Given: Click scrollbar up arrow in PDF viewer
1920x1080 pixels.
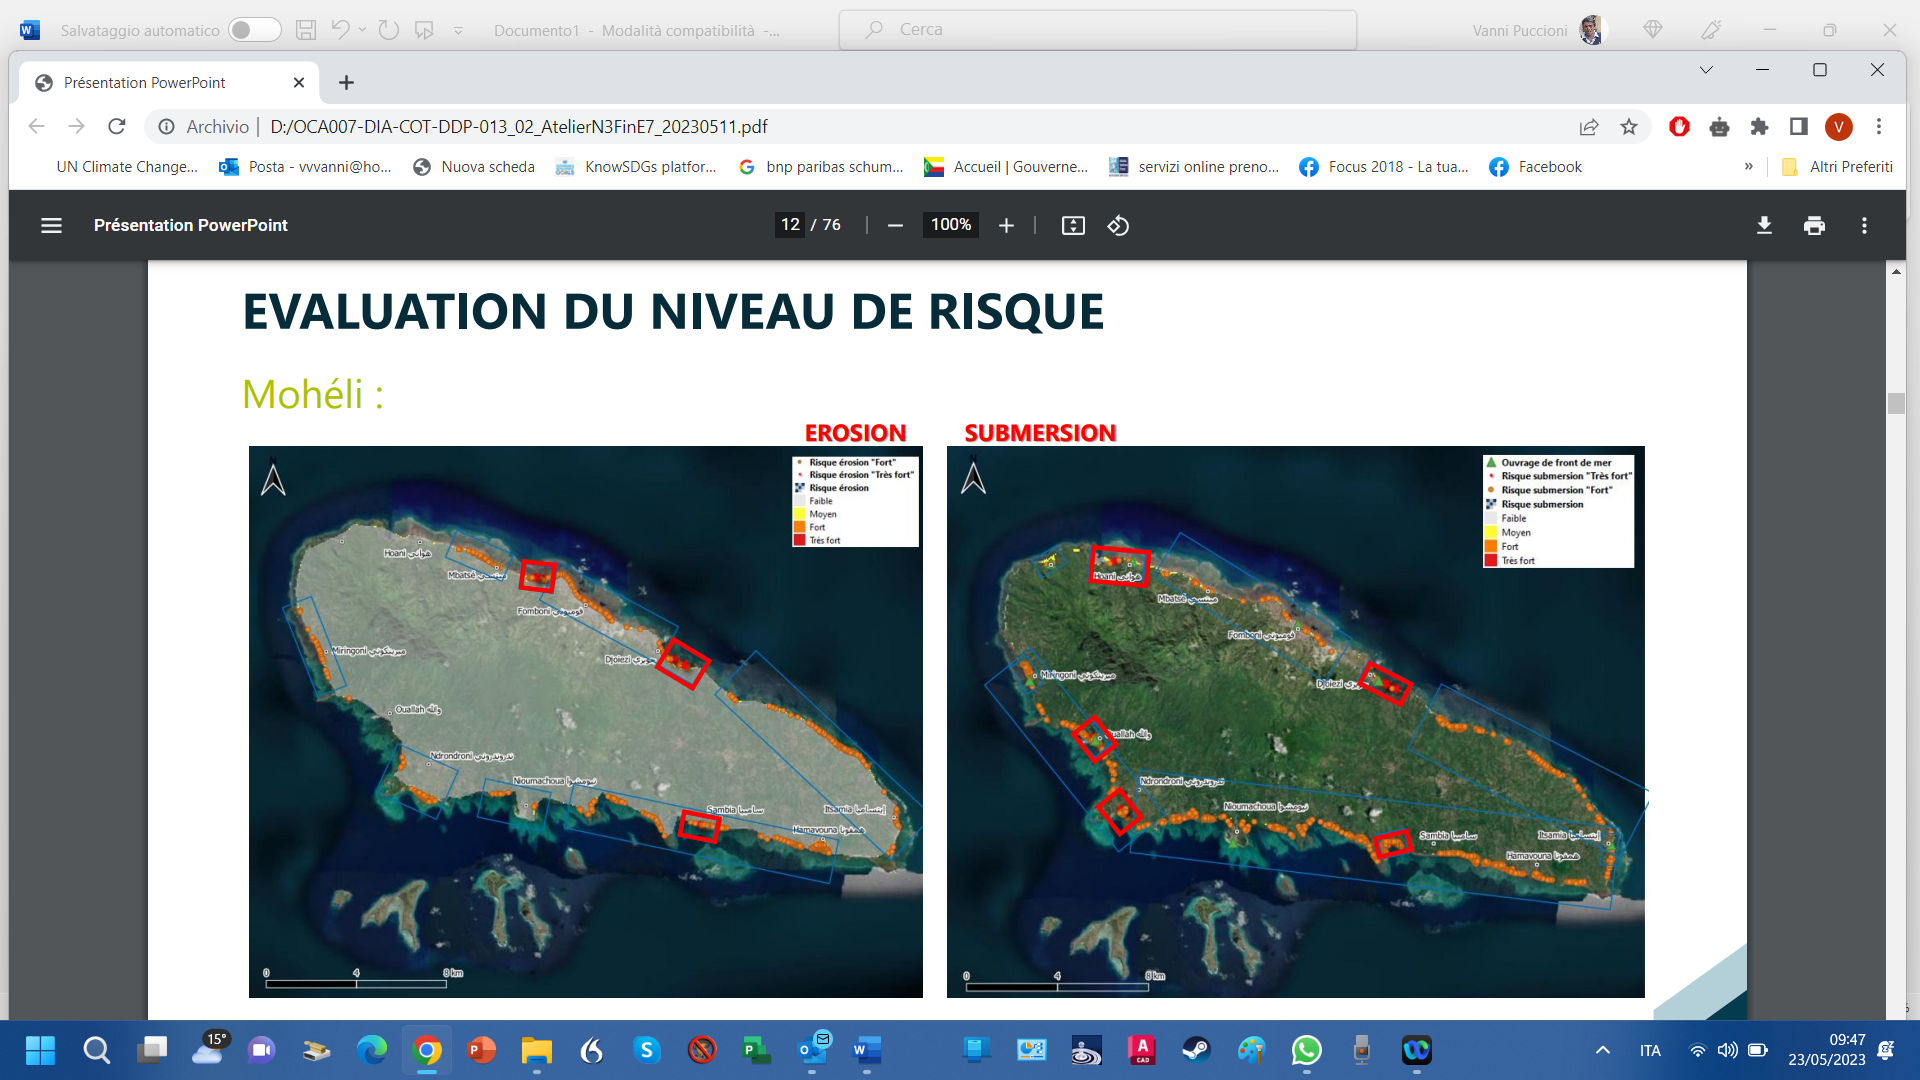Looking at the screenshot, I should (x=1896, y=271).
